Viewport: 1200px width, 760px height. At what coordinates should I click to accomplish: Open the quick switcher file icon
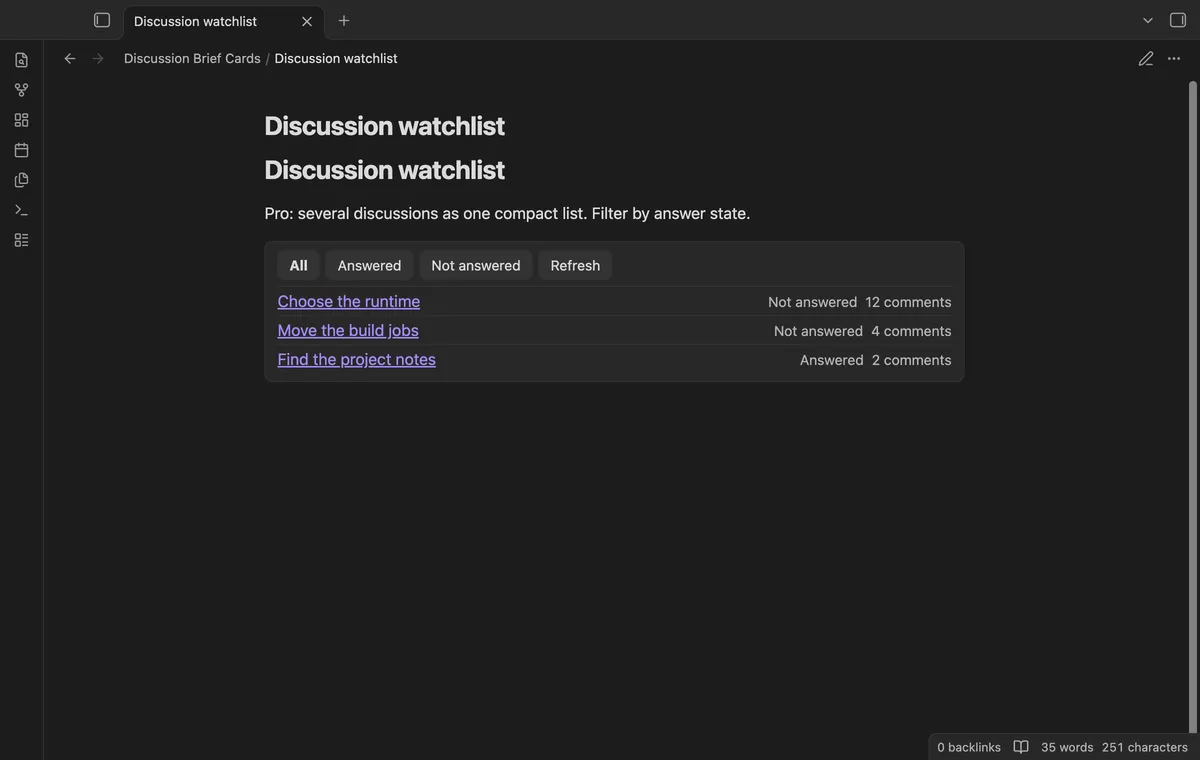coord(21,60)
